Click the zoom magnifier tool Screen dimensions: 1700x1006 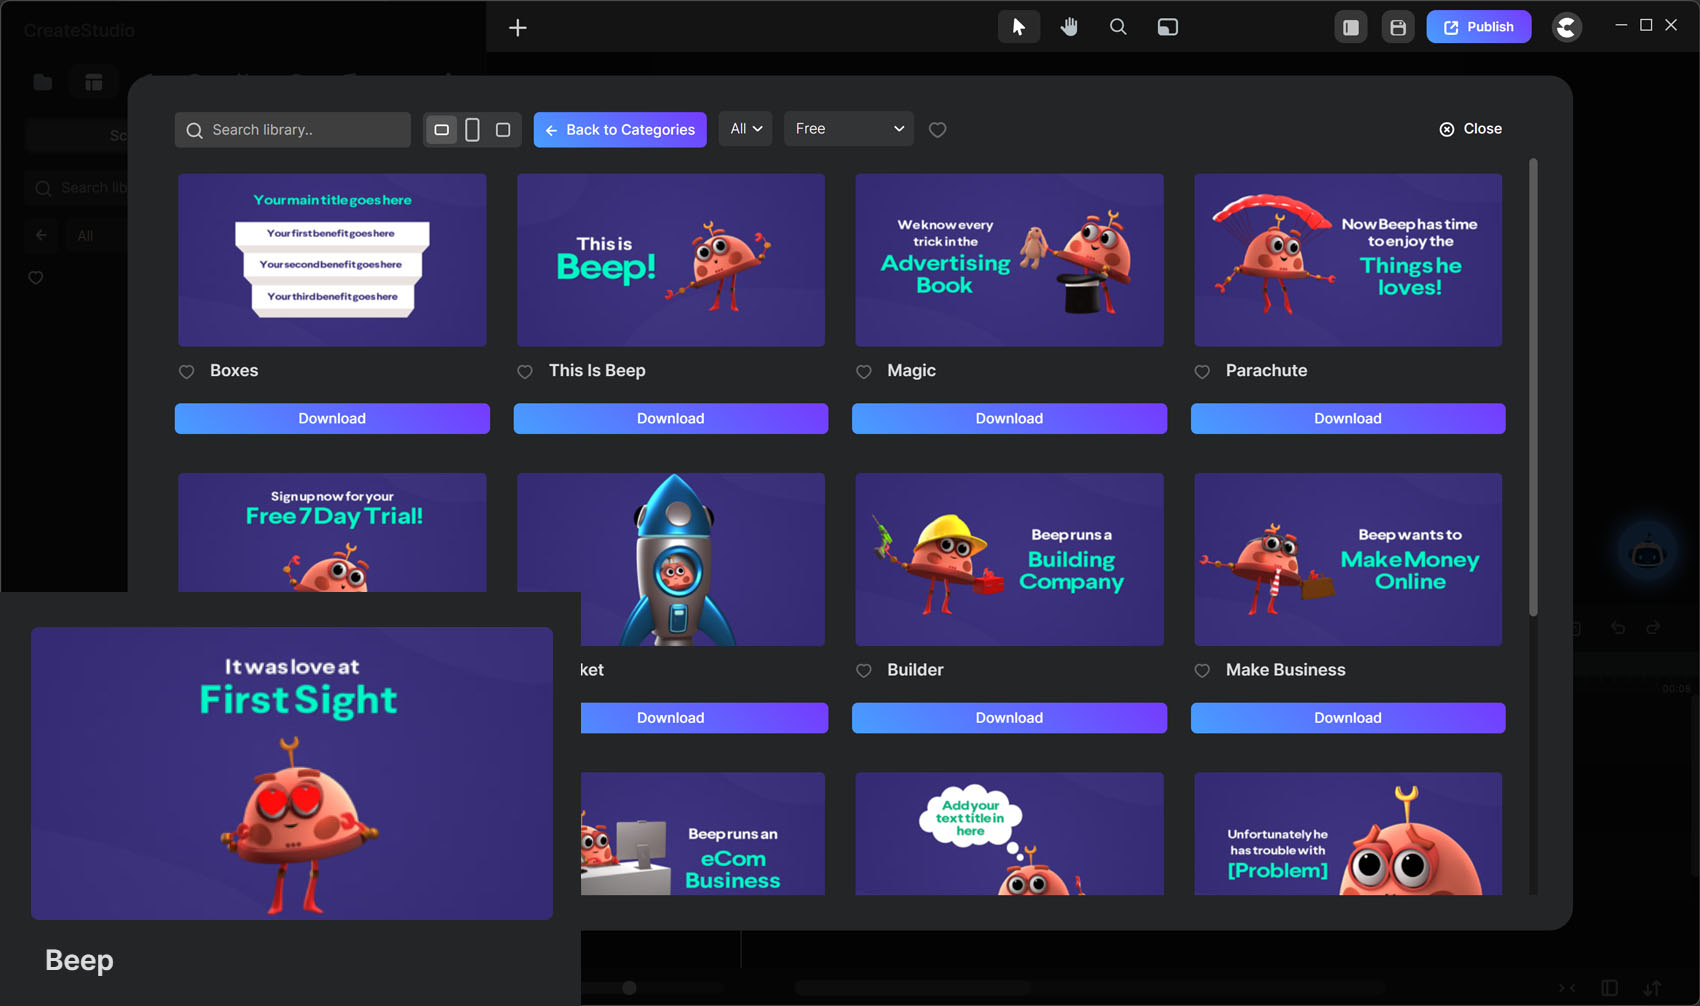point(1118,27)
